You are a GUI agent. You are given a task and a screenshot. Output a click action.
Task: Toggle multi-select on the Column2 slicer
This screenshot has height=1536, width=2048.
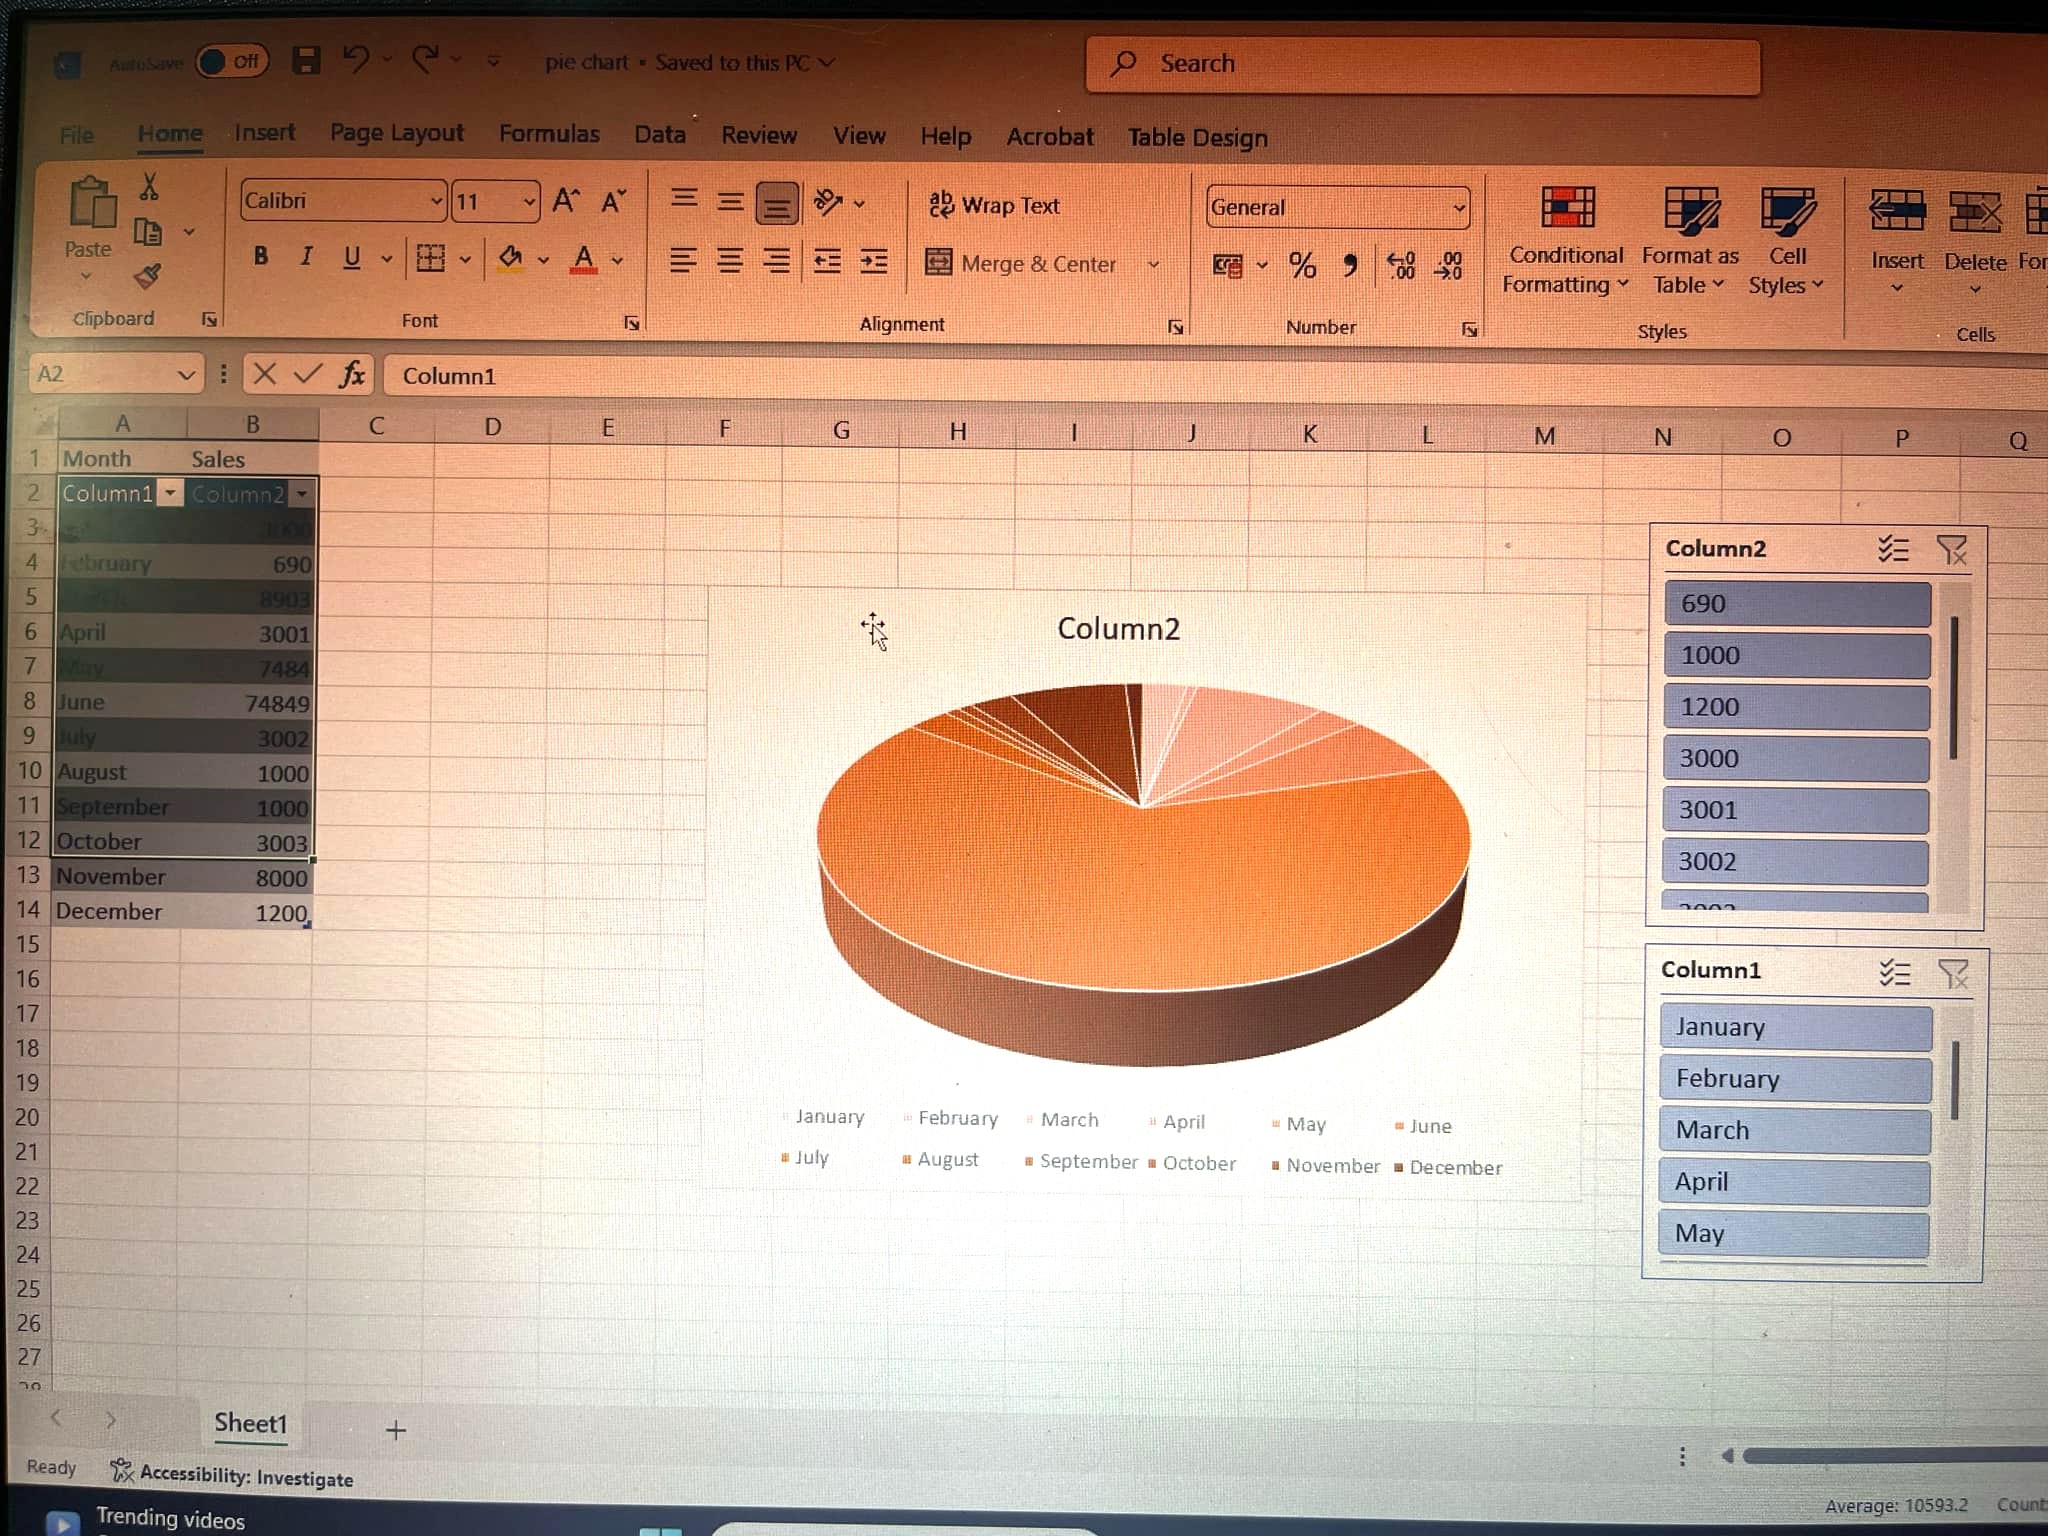pos(1893,549)
